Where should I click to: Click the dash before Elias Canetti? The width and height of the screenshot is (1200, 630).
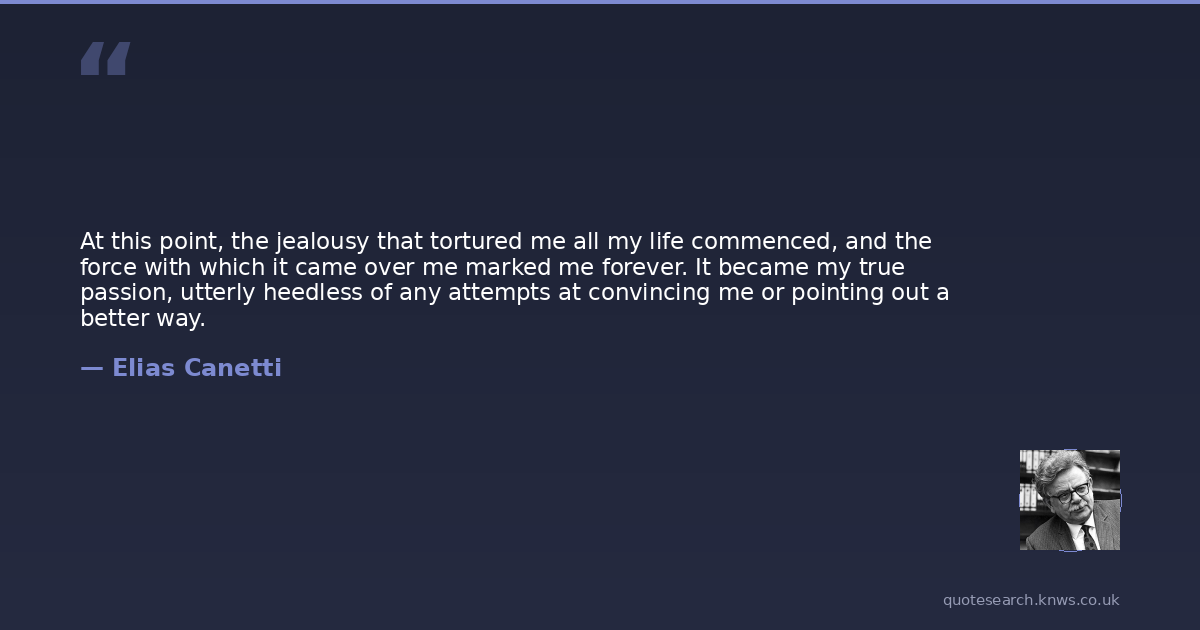coord(91,368)
